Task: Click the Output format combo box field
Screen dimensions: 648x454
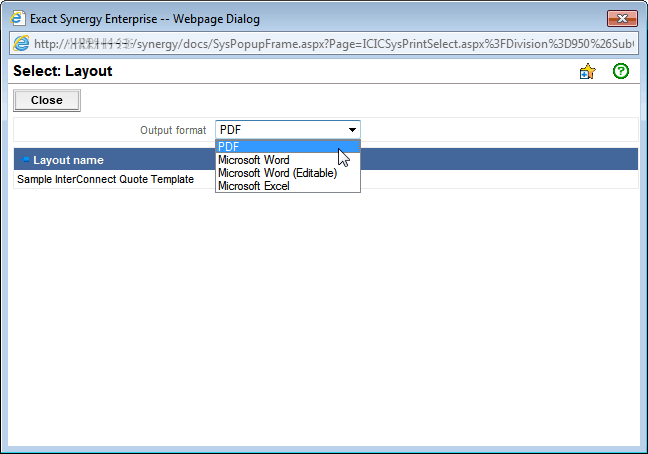Action: pos(280,130)
